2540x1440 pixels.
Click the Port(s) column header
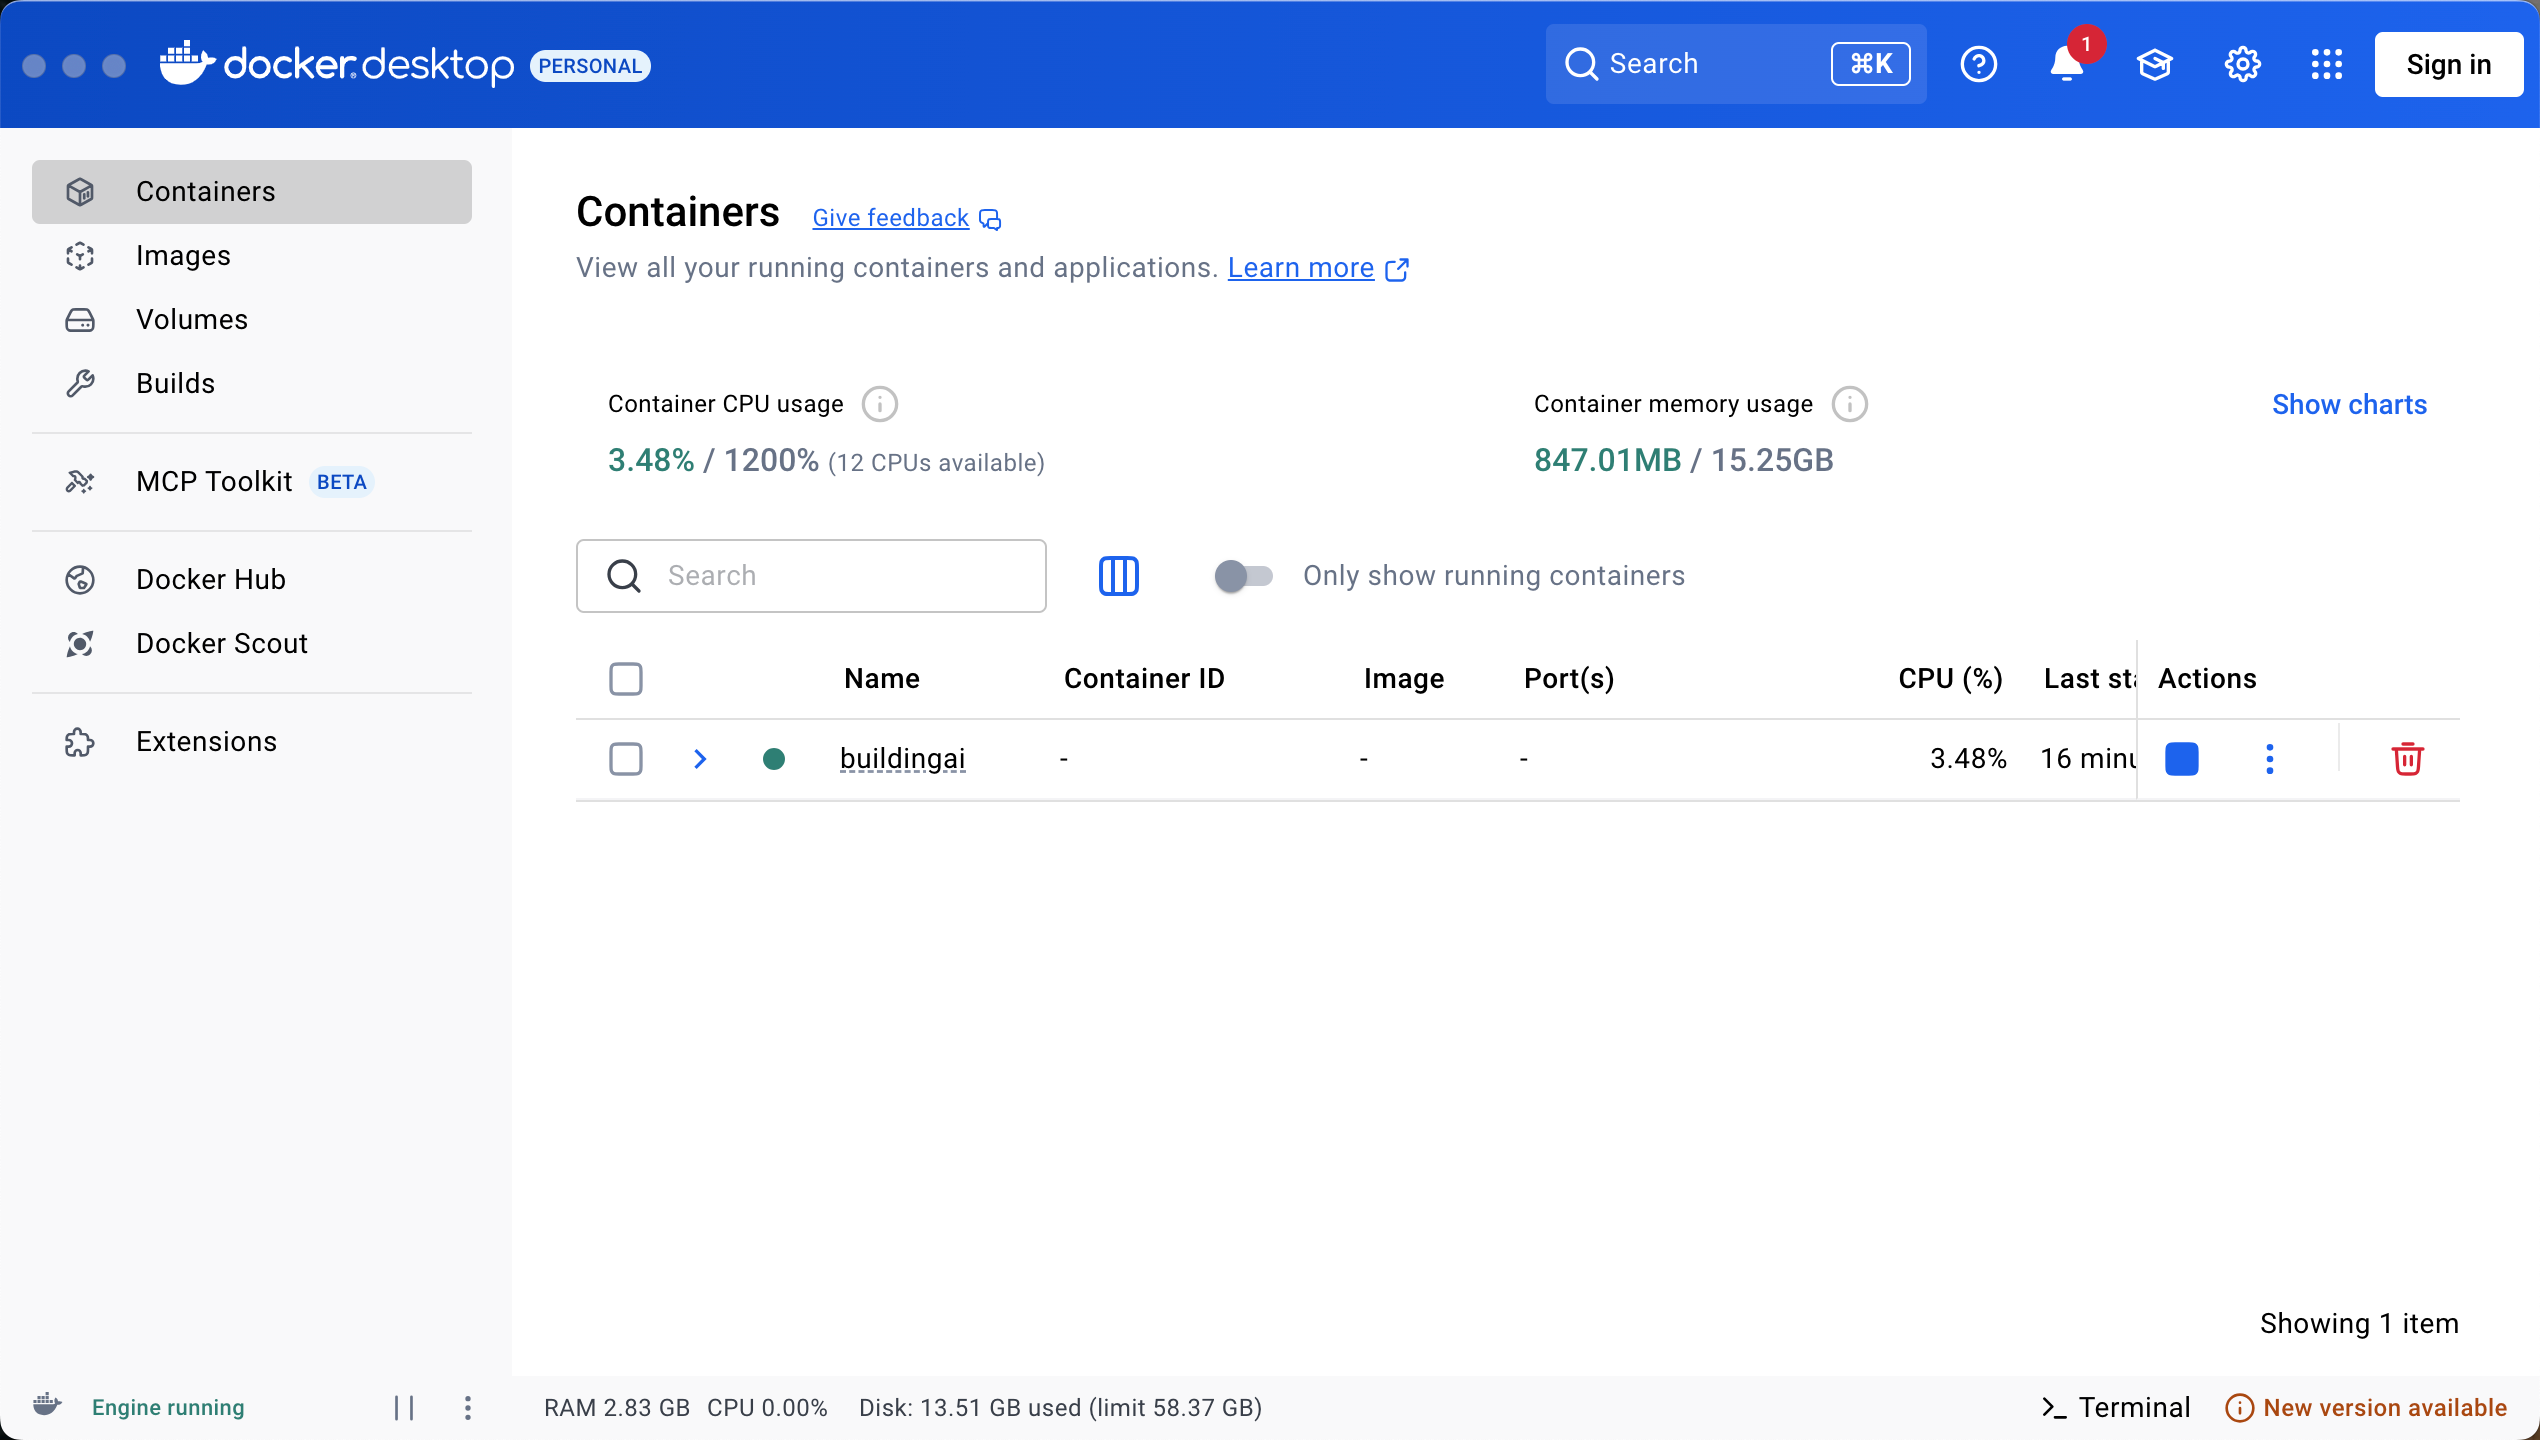[x=1568, y=679]
